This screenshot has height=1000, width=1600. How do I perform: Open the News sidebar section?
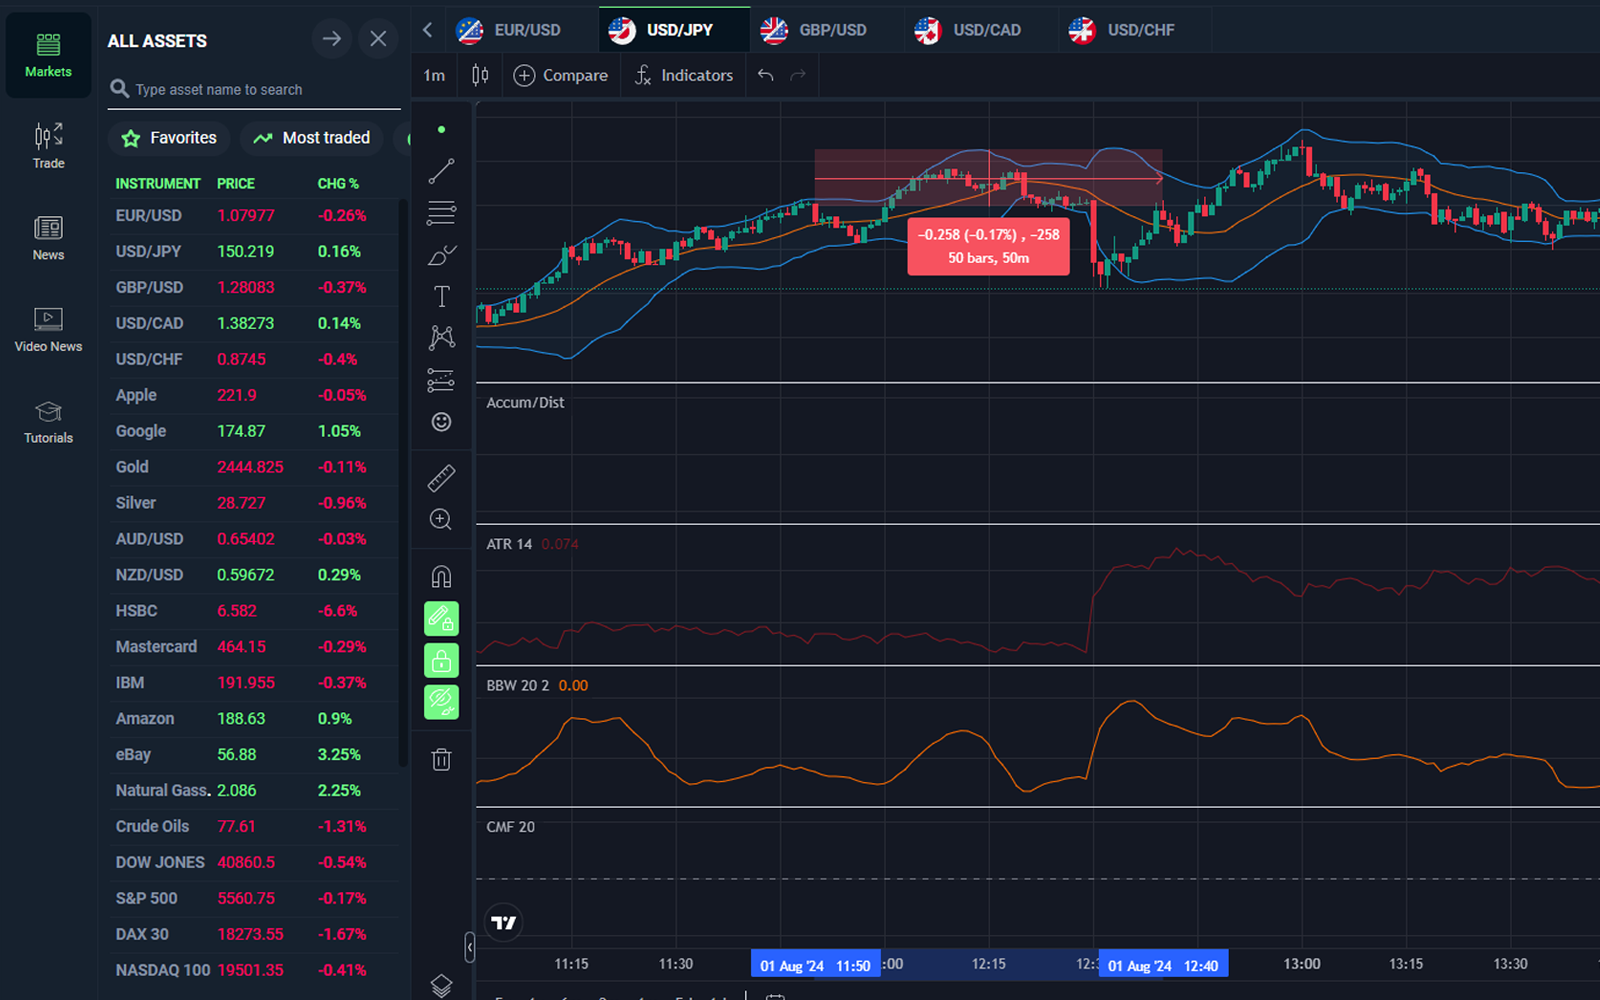click(x=48, y=238)
